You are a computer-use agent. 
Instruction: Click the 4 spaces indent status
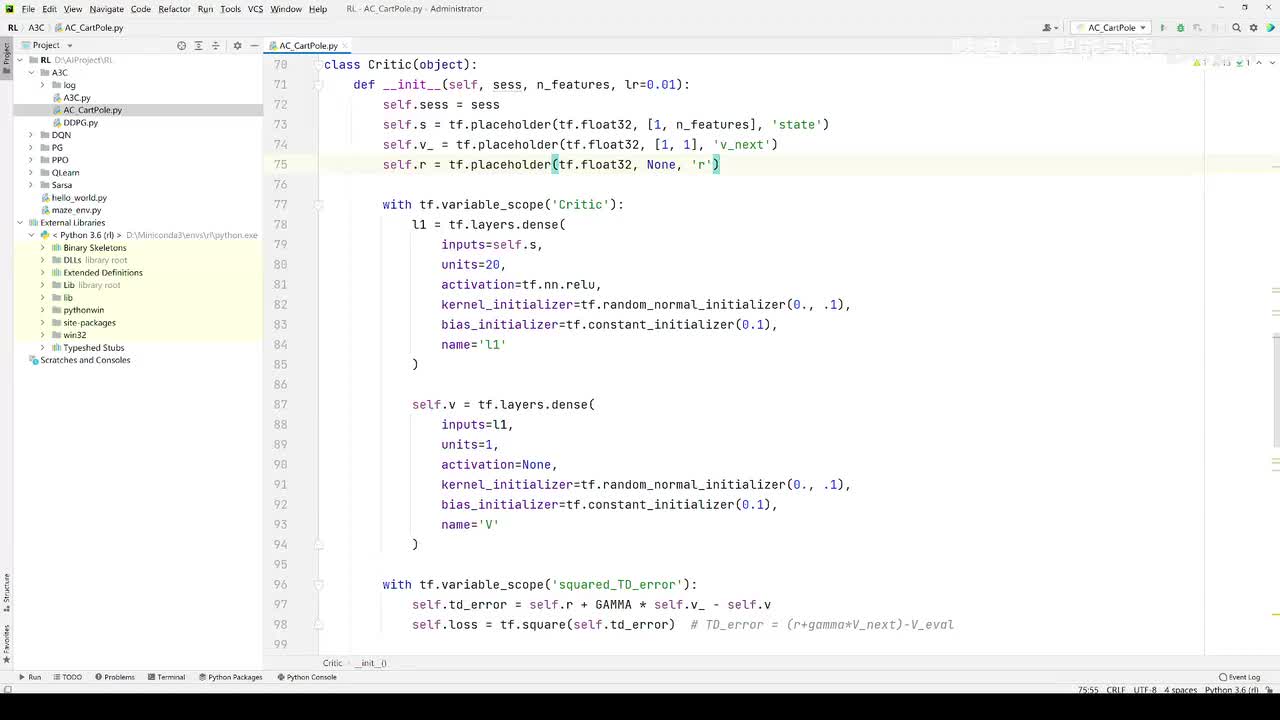1181,690
